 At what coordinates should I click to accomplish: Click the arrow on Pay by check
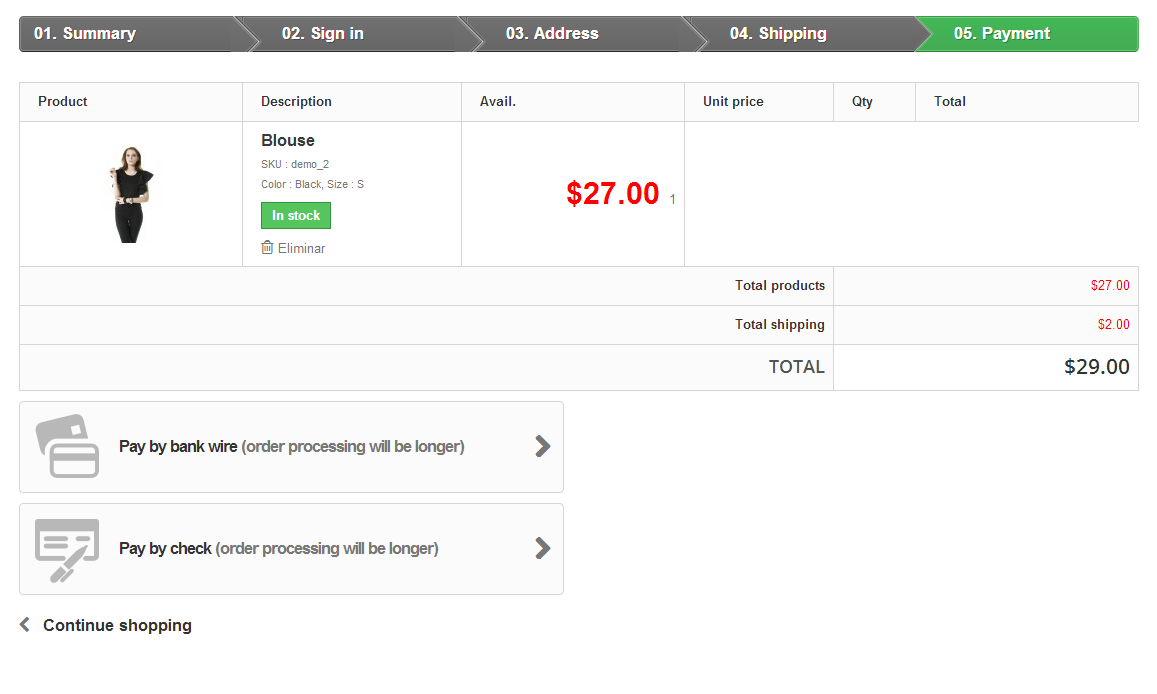542,548
